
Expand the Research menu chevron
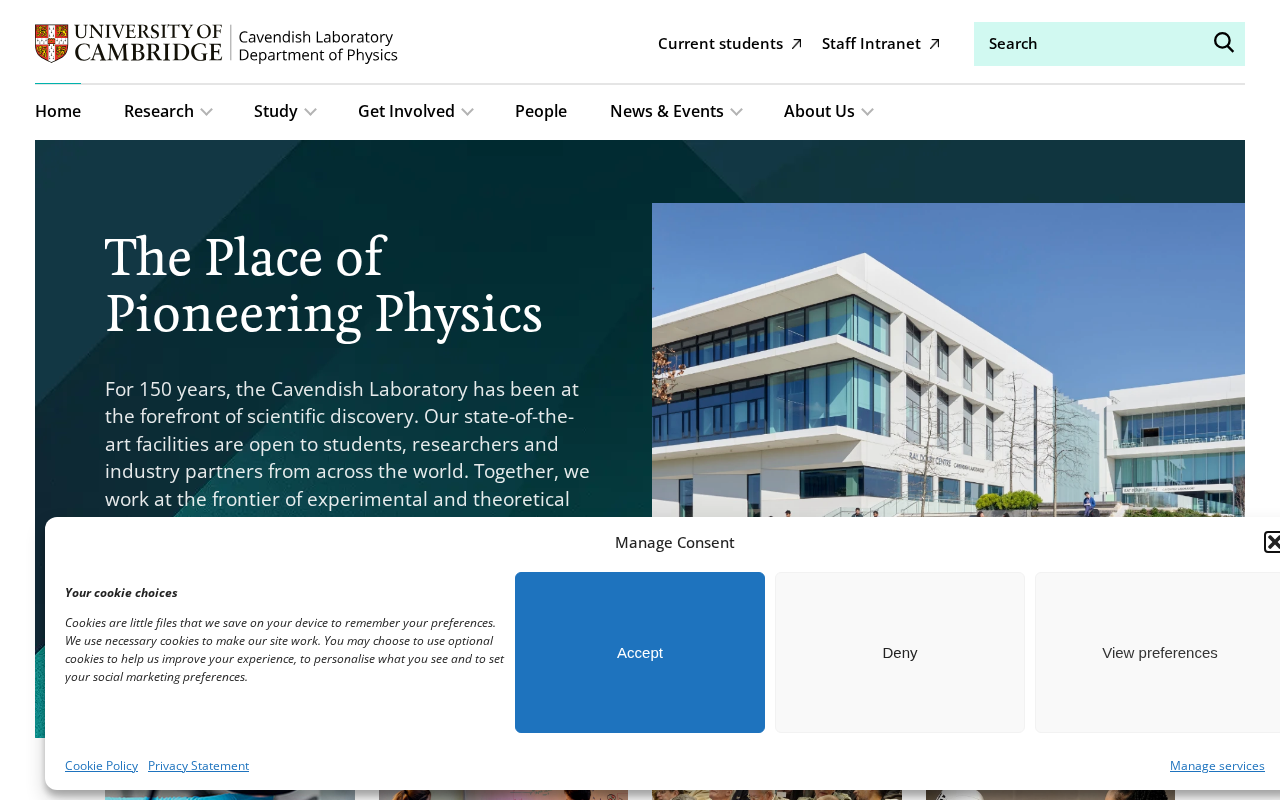coord(206,112)
